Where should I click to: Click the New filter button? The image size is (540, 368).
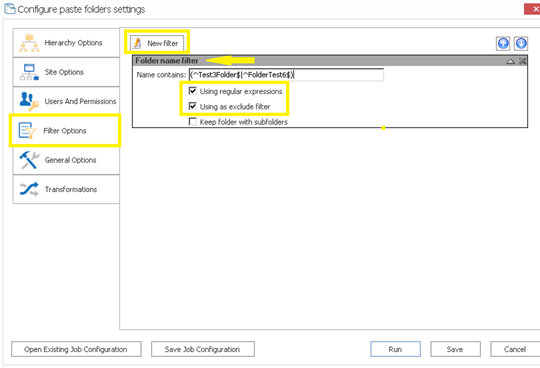point(157,43)
